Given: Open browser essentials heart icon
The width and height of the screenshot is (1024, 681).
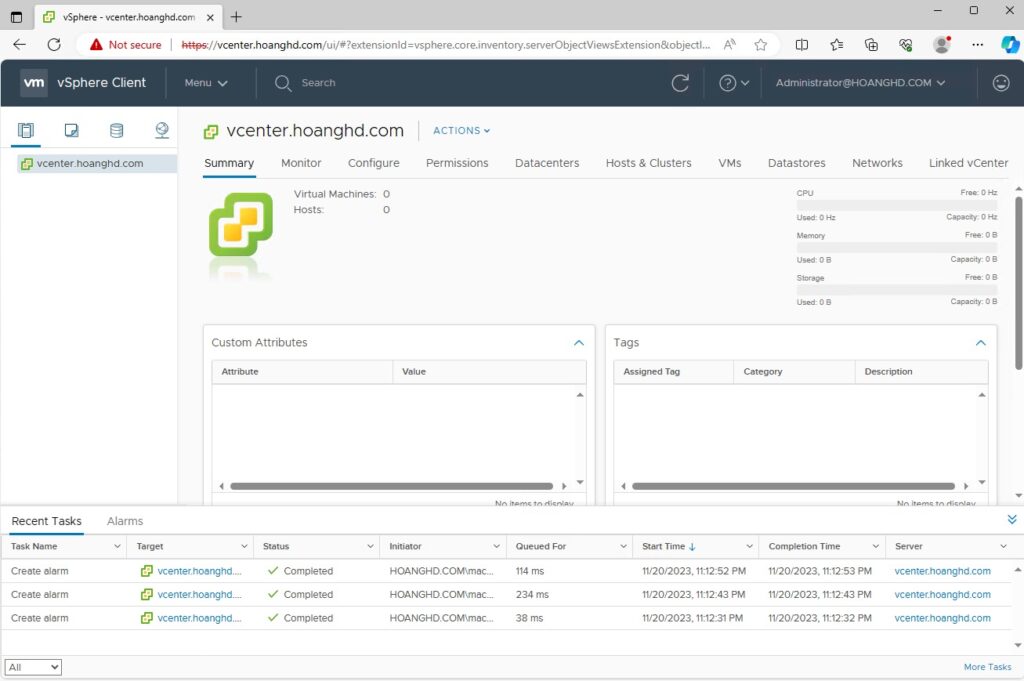Looking at the screenshot, I should tap(906, 44).
